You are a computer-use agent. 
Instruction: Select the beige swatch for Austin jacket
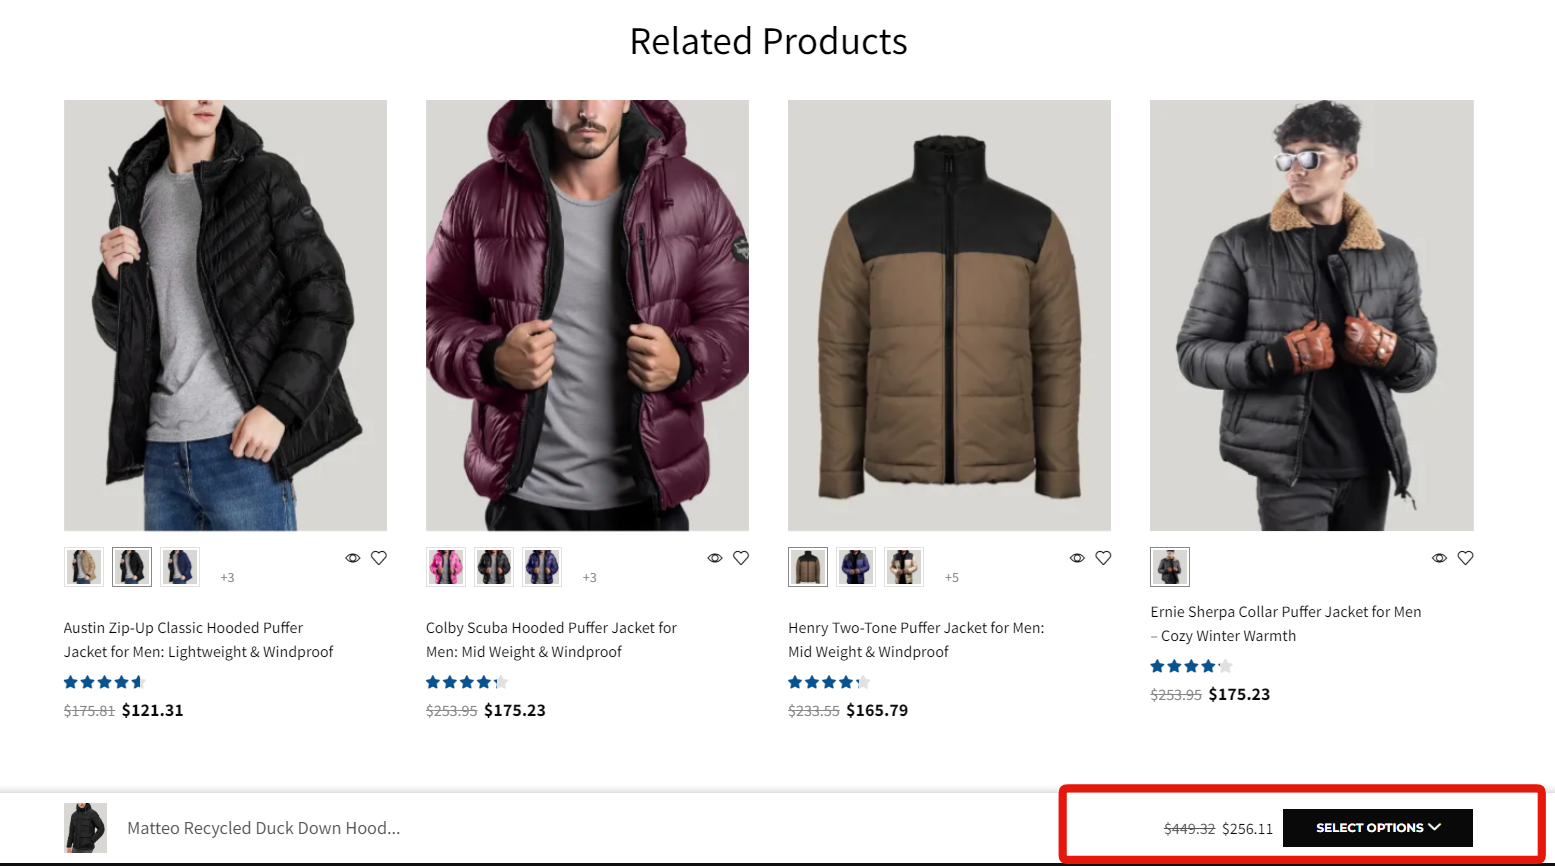pyautogui.click(x=84, y=567)
